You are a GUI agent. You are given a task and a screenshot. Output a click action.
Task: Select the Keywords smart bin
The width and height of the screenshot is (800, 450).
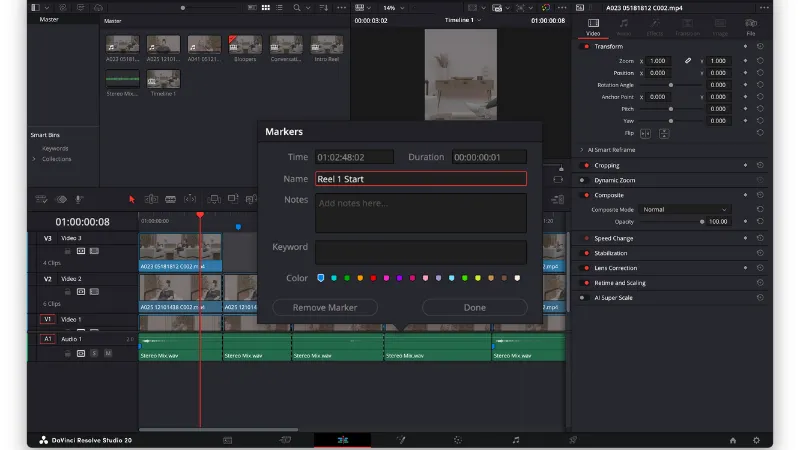pos(55,148)
